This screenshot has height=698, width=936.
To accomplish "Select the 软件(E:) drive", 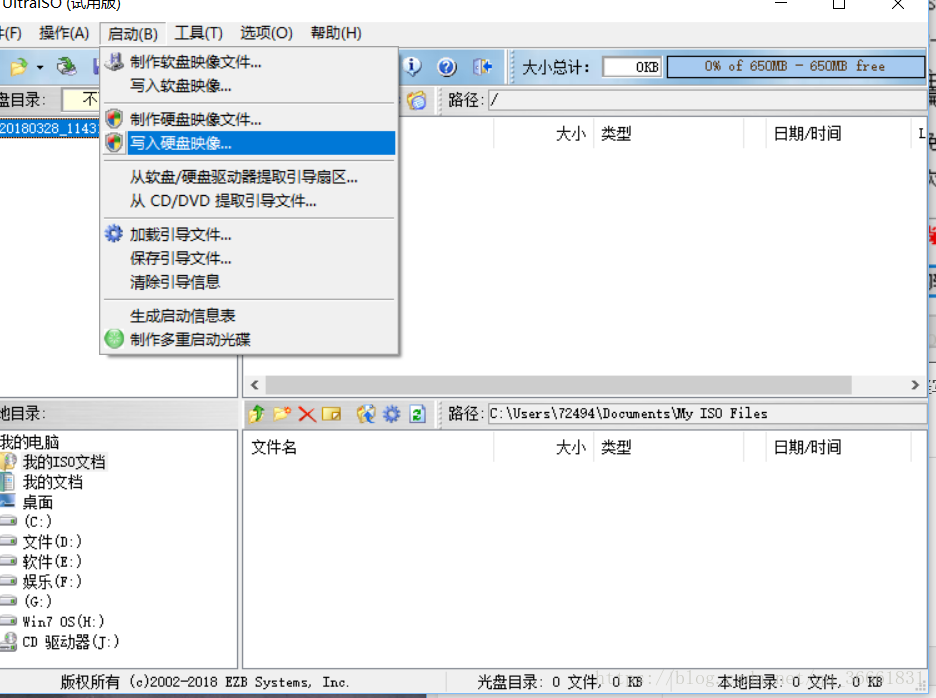I will [52, 561].
